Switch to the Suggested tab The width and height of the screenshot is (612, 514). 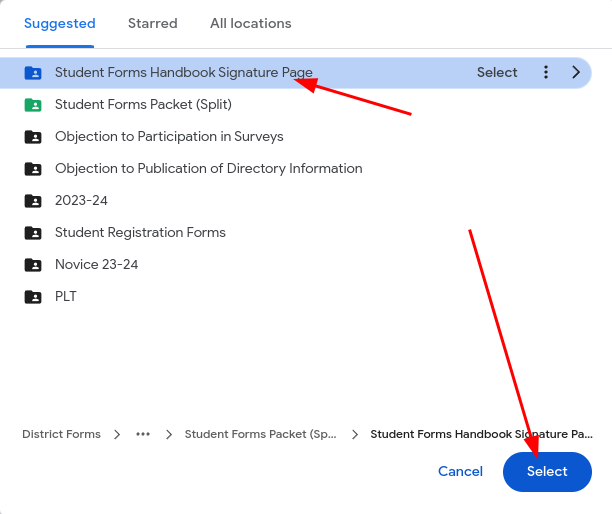[60, 23]
